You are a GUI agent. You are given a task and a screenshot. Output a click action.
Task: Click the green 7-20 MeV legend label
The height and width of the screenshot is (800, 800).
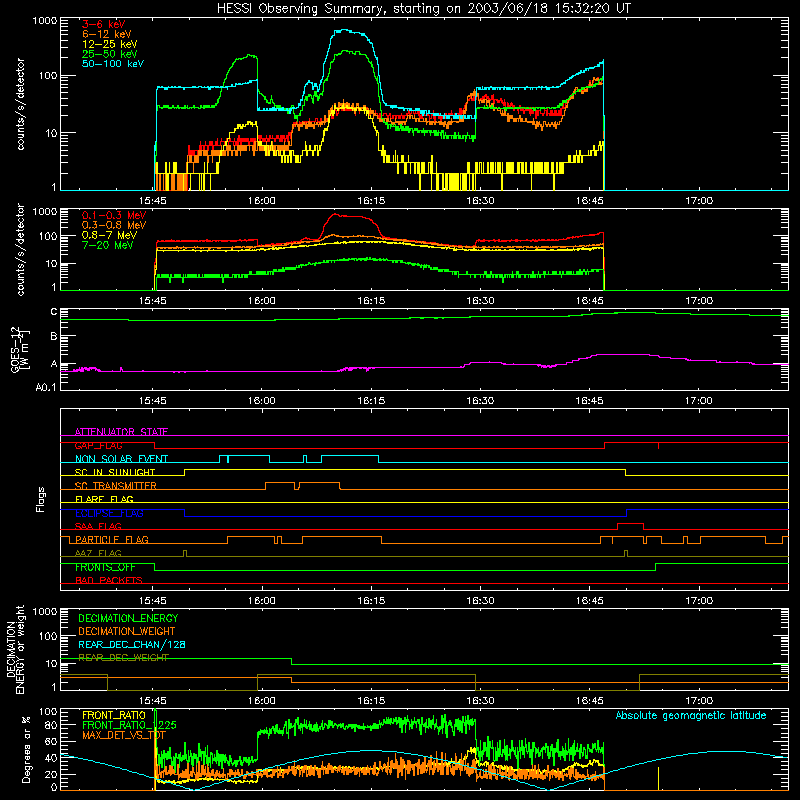[x=107, y=245]
